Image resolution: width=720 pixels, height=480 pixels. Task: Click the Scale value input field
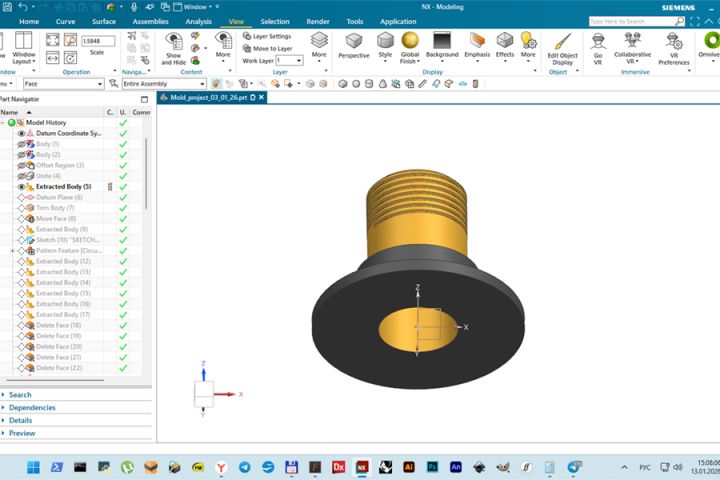point(97,41)
